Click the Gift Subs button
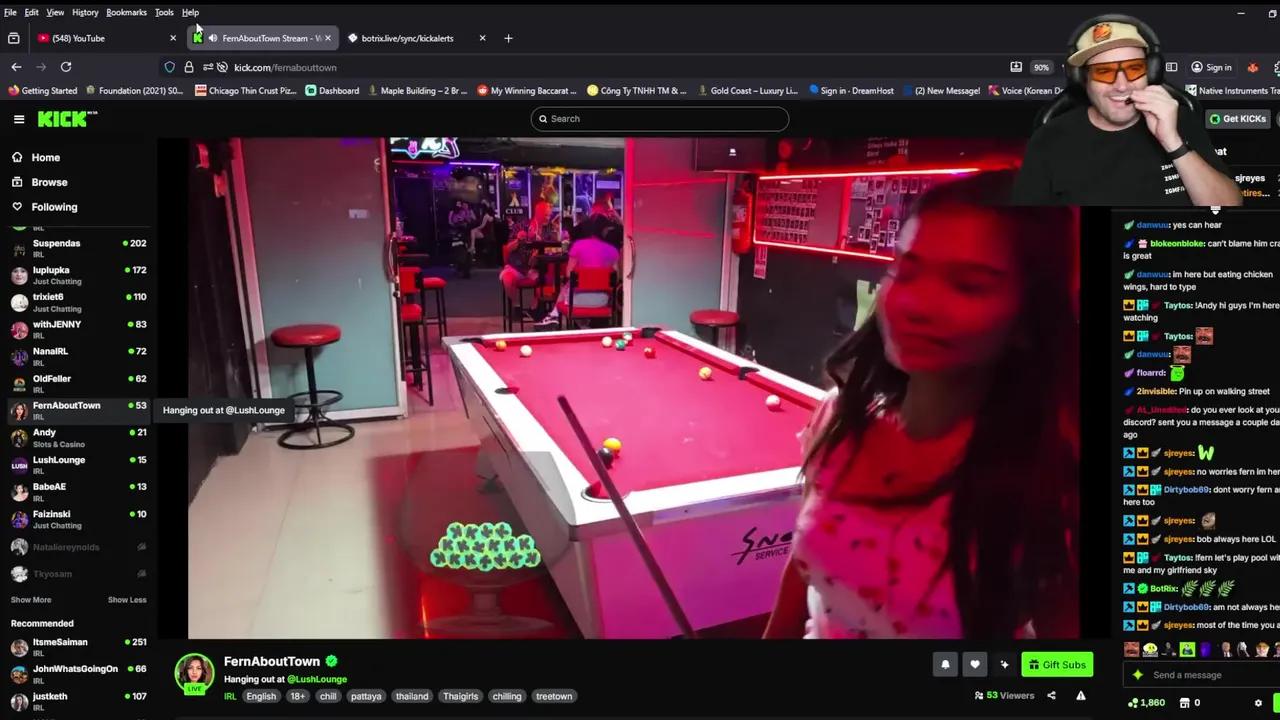 pyautogui.click(x=1057, y=665)
